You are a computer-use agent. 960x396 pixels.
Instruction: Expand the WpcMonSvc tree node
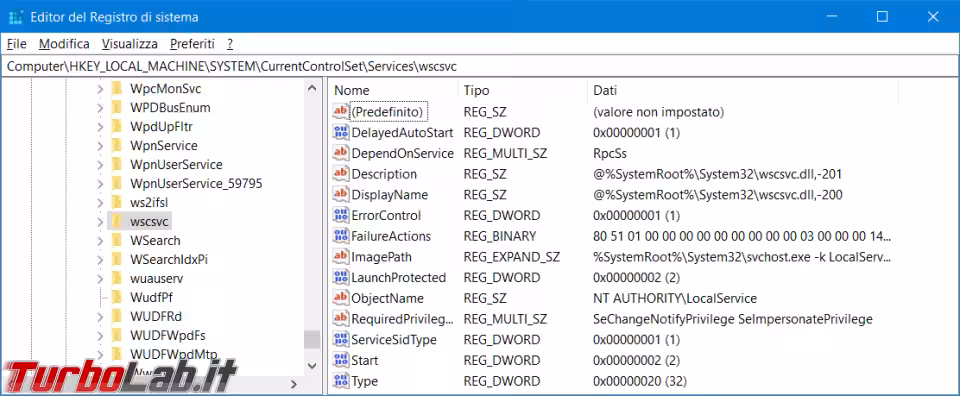(100, 89)
